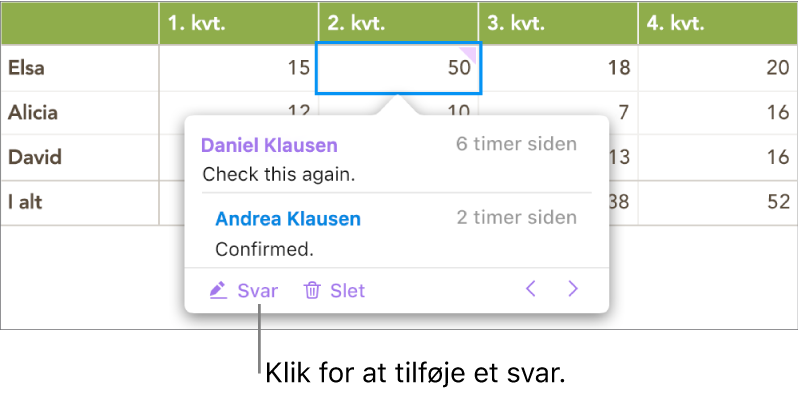Go to previous comment with left arrow

click(x=531, y=290)
